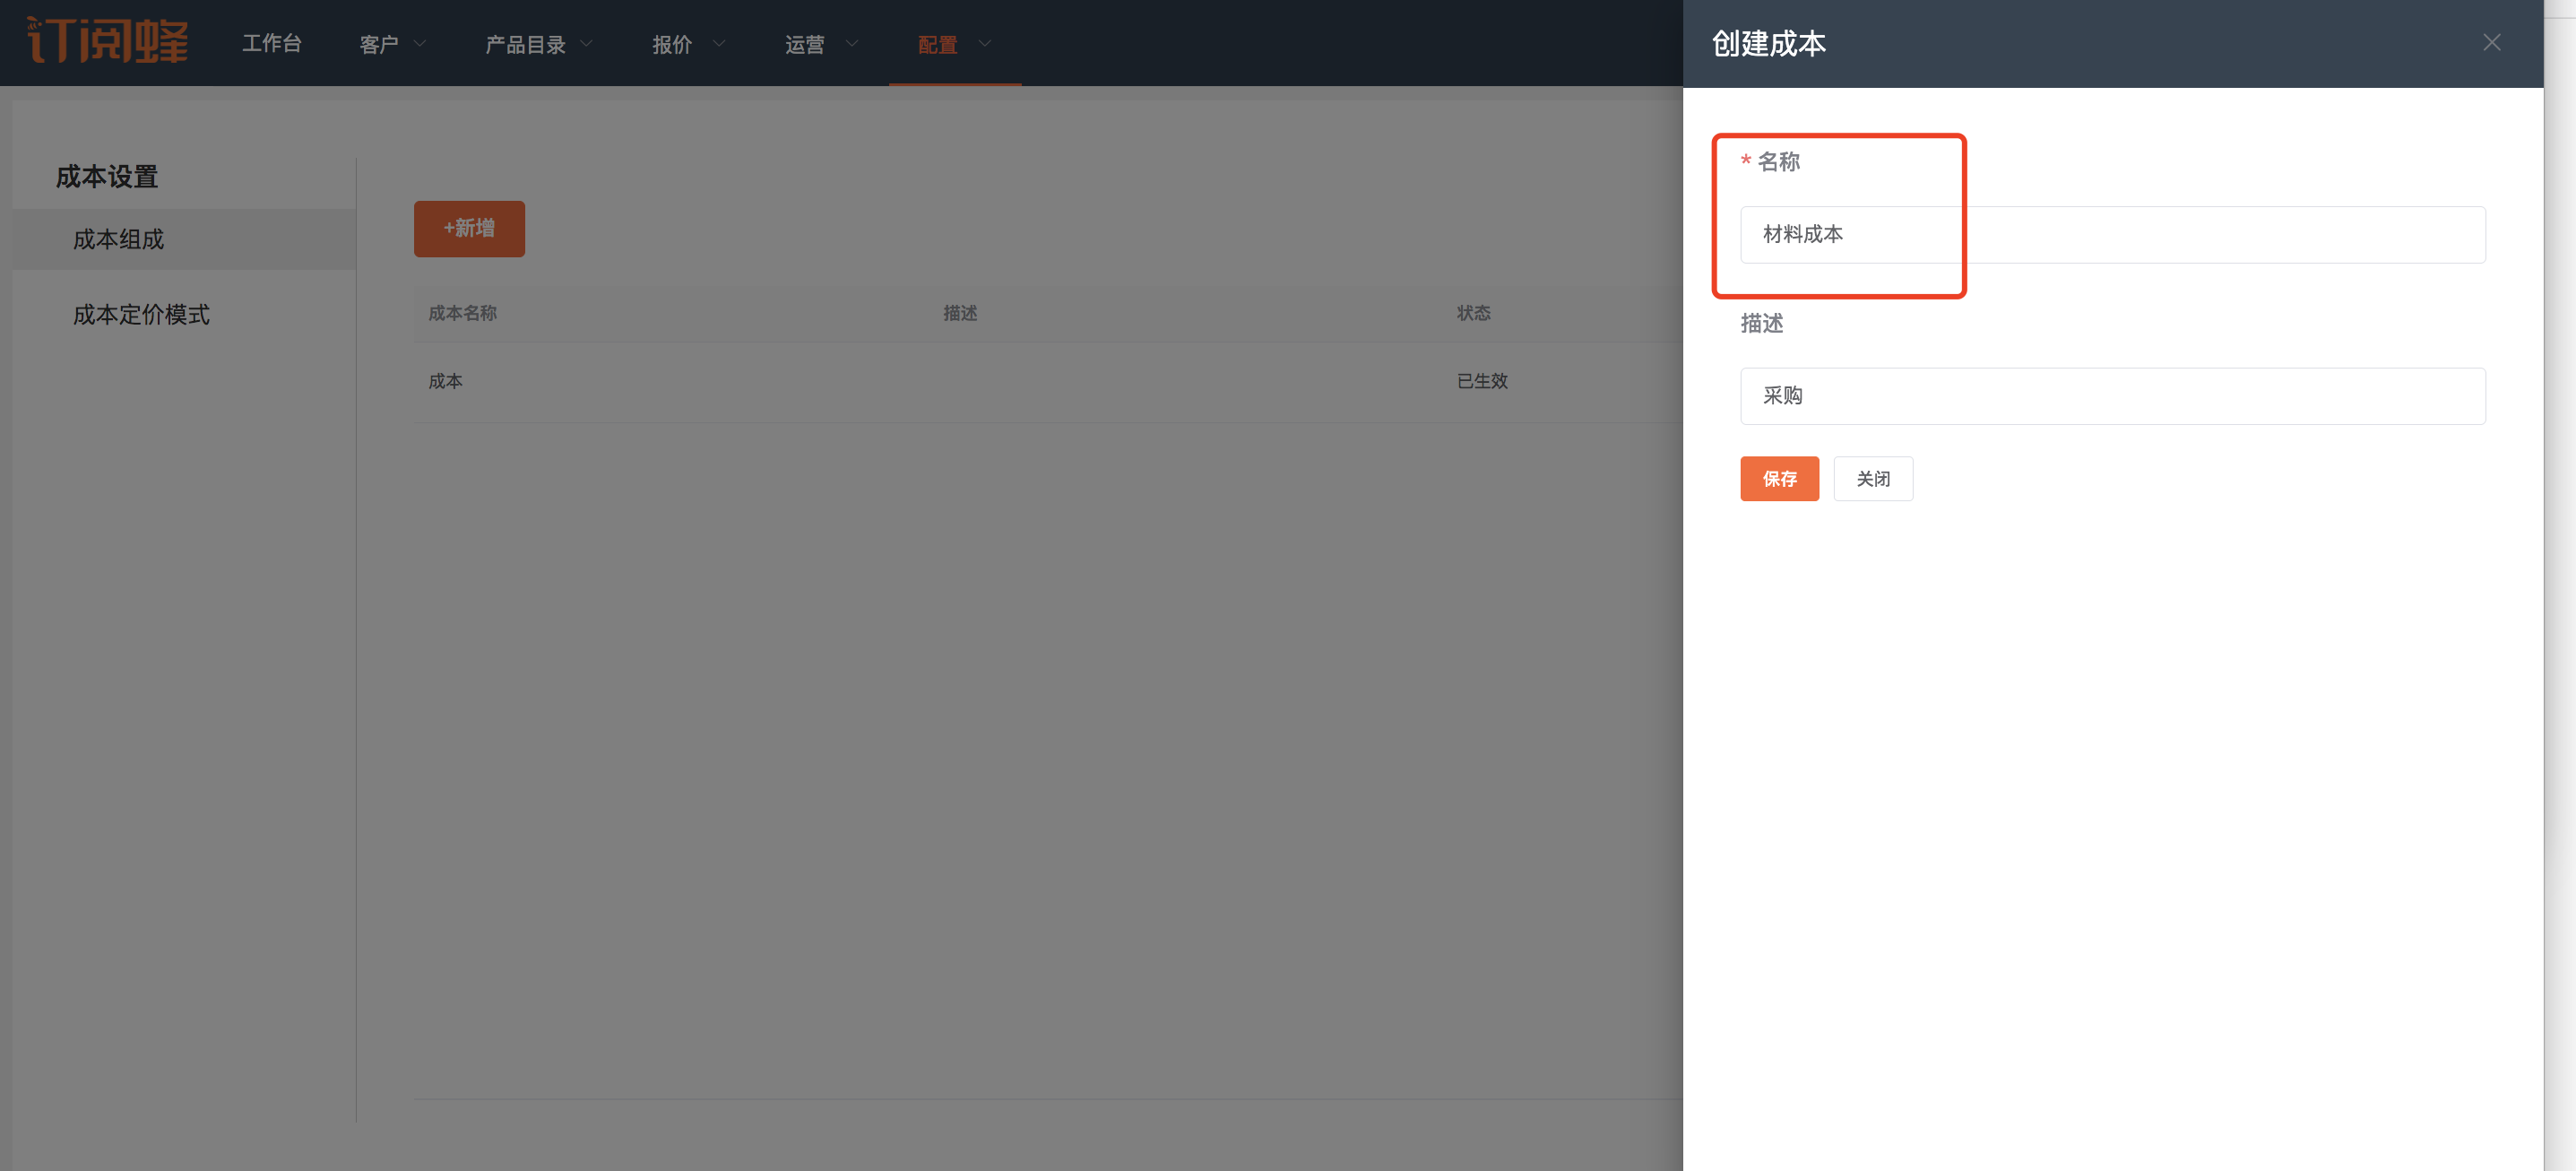Select 成本组成 in the sidebar

click(x=118, y=239)
